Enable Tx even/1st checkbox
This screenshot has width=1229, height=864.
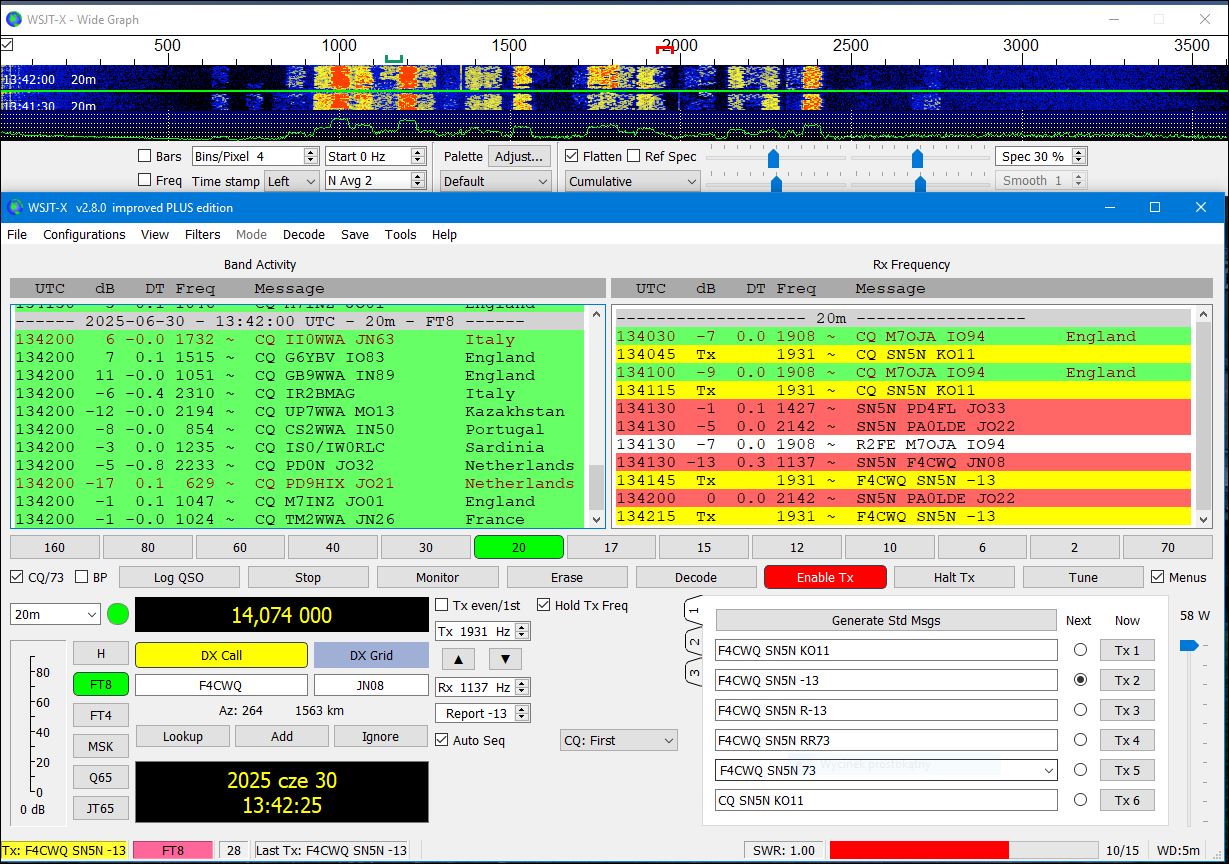click(x=442, y=605)
